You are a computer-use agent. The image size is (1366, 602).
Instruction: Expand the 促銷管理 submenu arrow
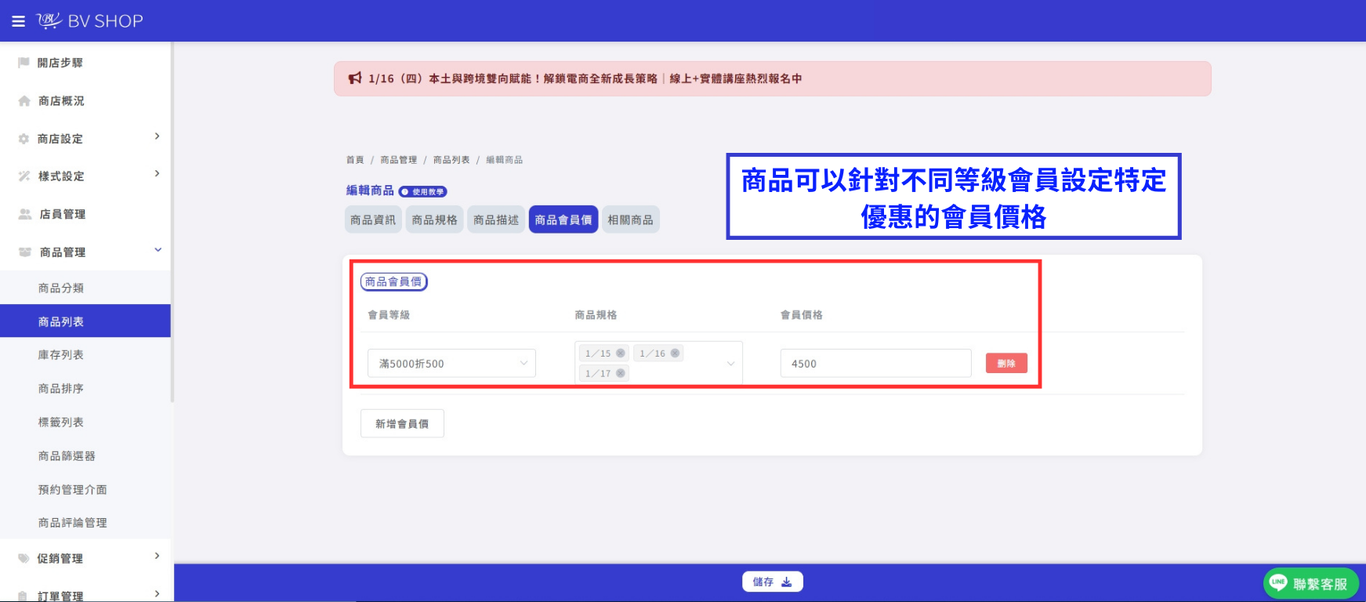pyautogui.click(x=157, y=556)
